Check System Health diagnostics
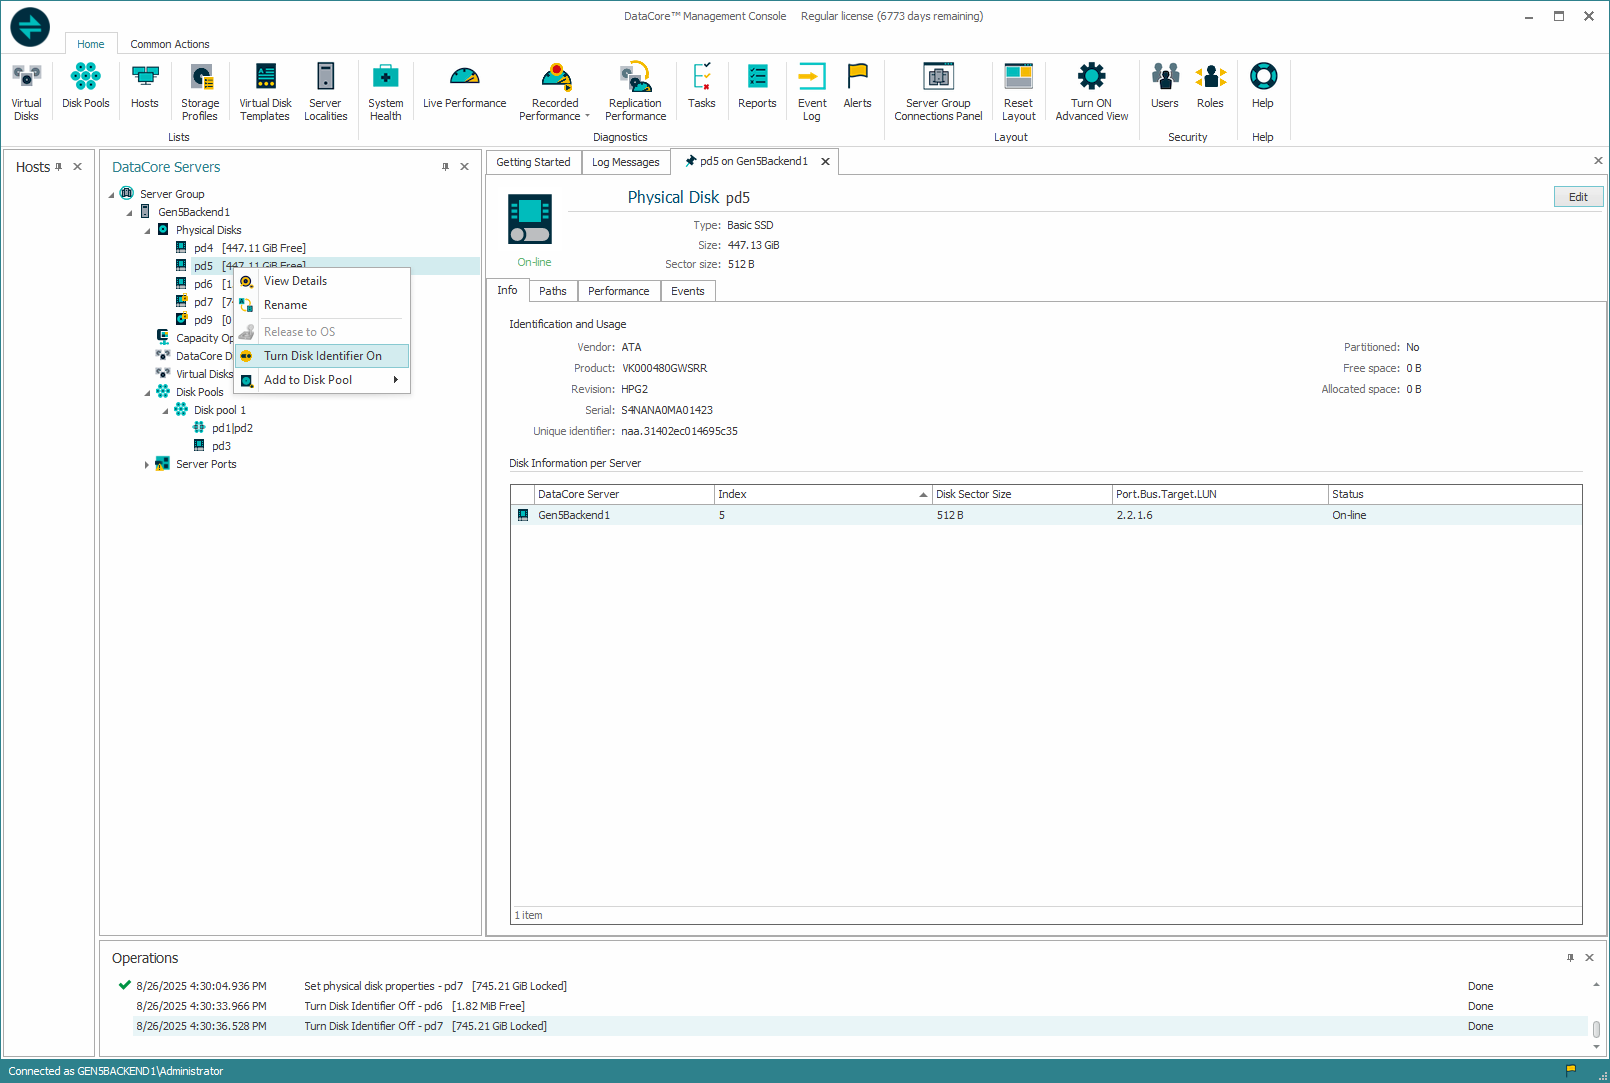 pyautogui.click(x=385, y=90)
